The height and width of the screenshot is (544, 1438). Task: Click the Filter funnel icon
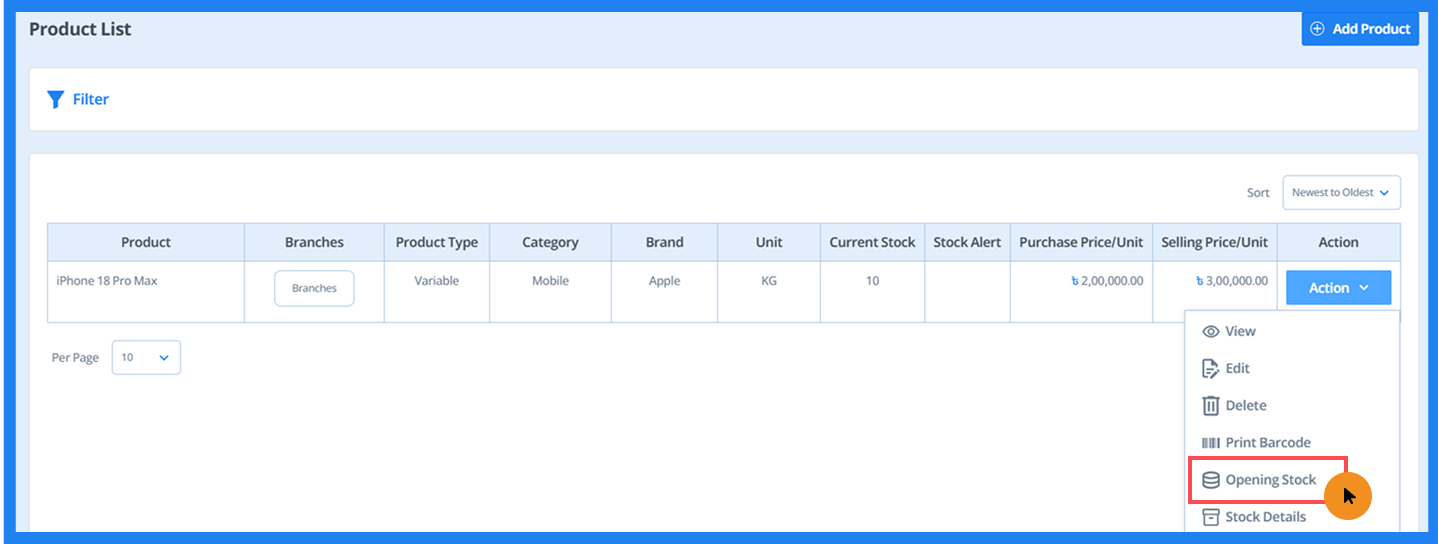(56, 99)
